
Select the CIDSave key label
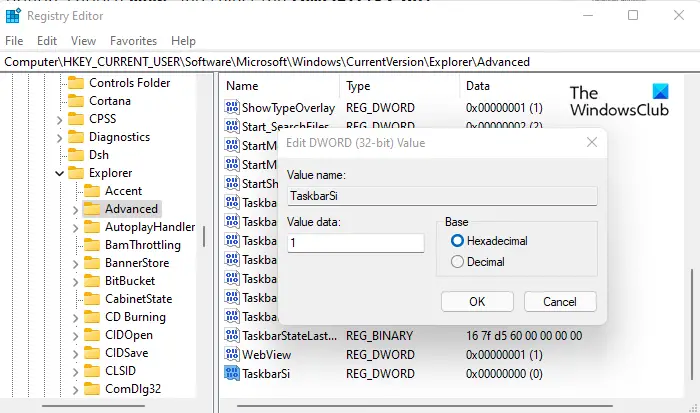126,353
